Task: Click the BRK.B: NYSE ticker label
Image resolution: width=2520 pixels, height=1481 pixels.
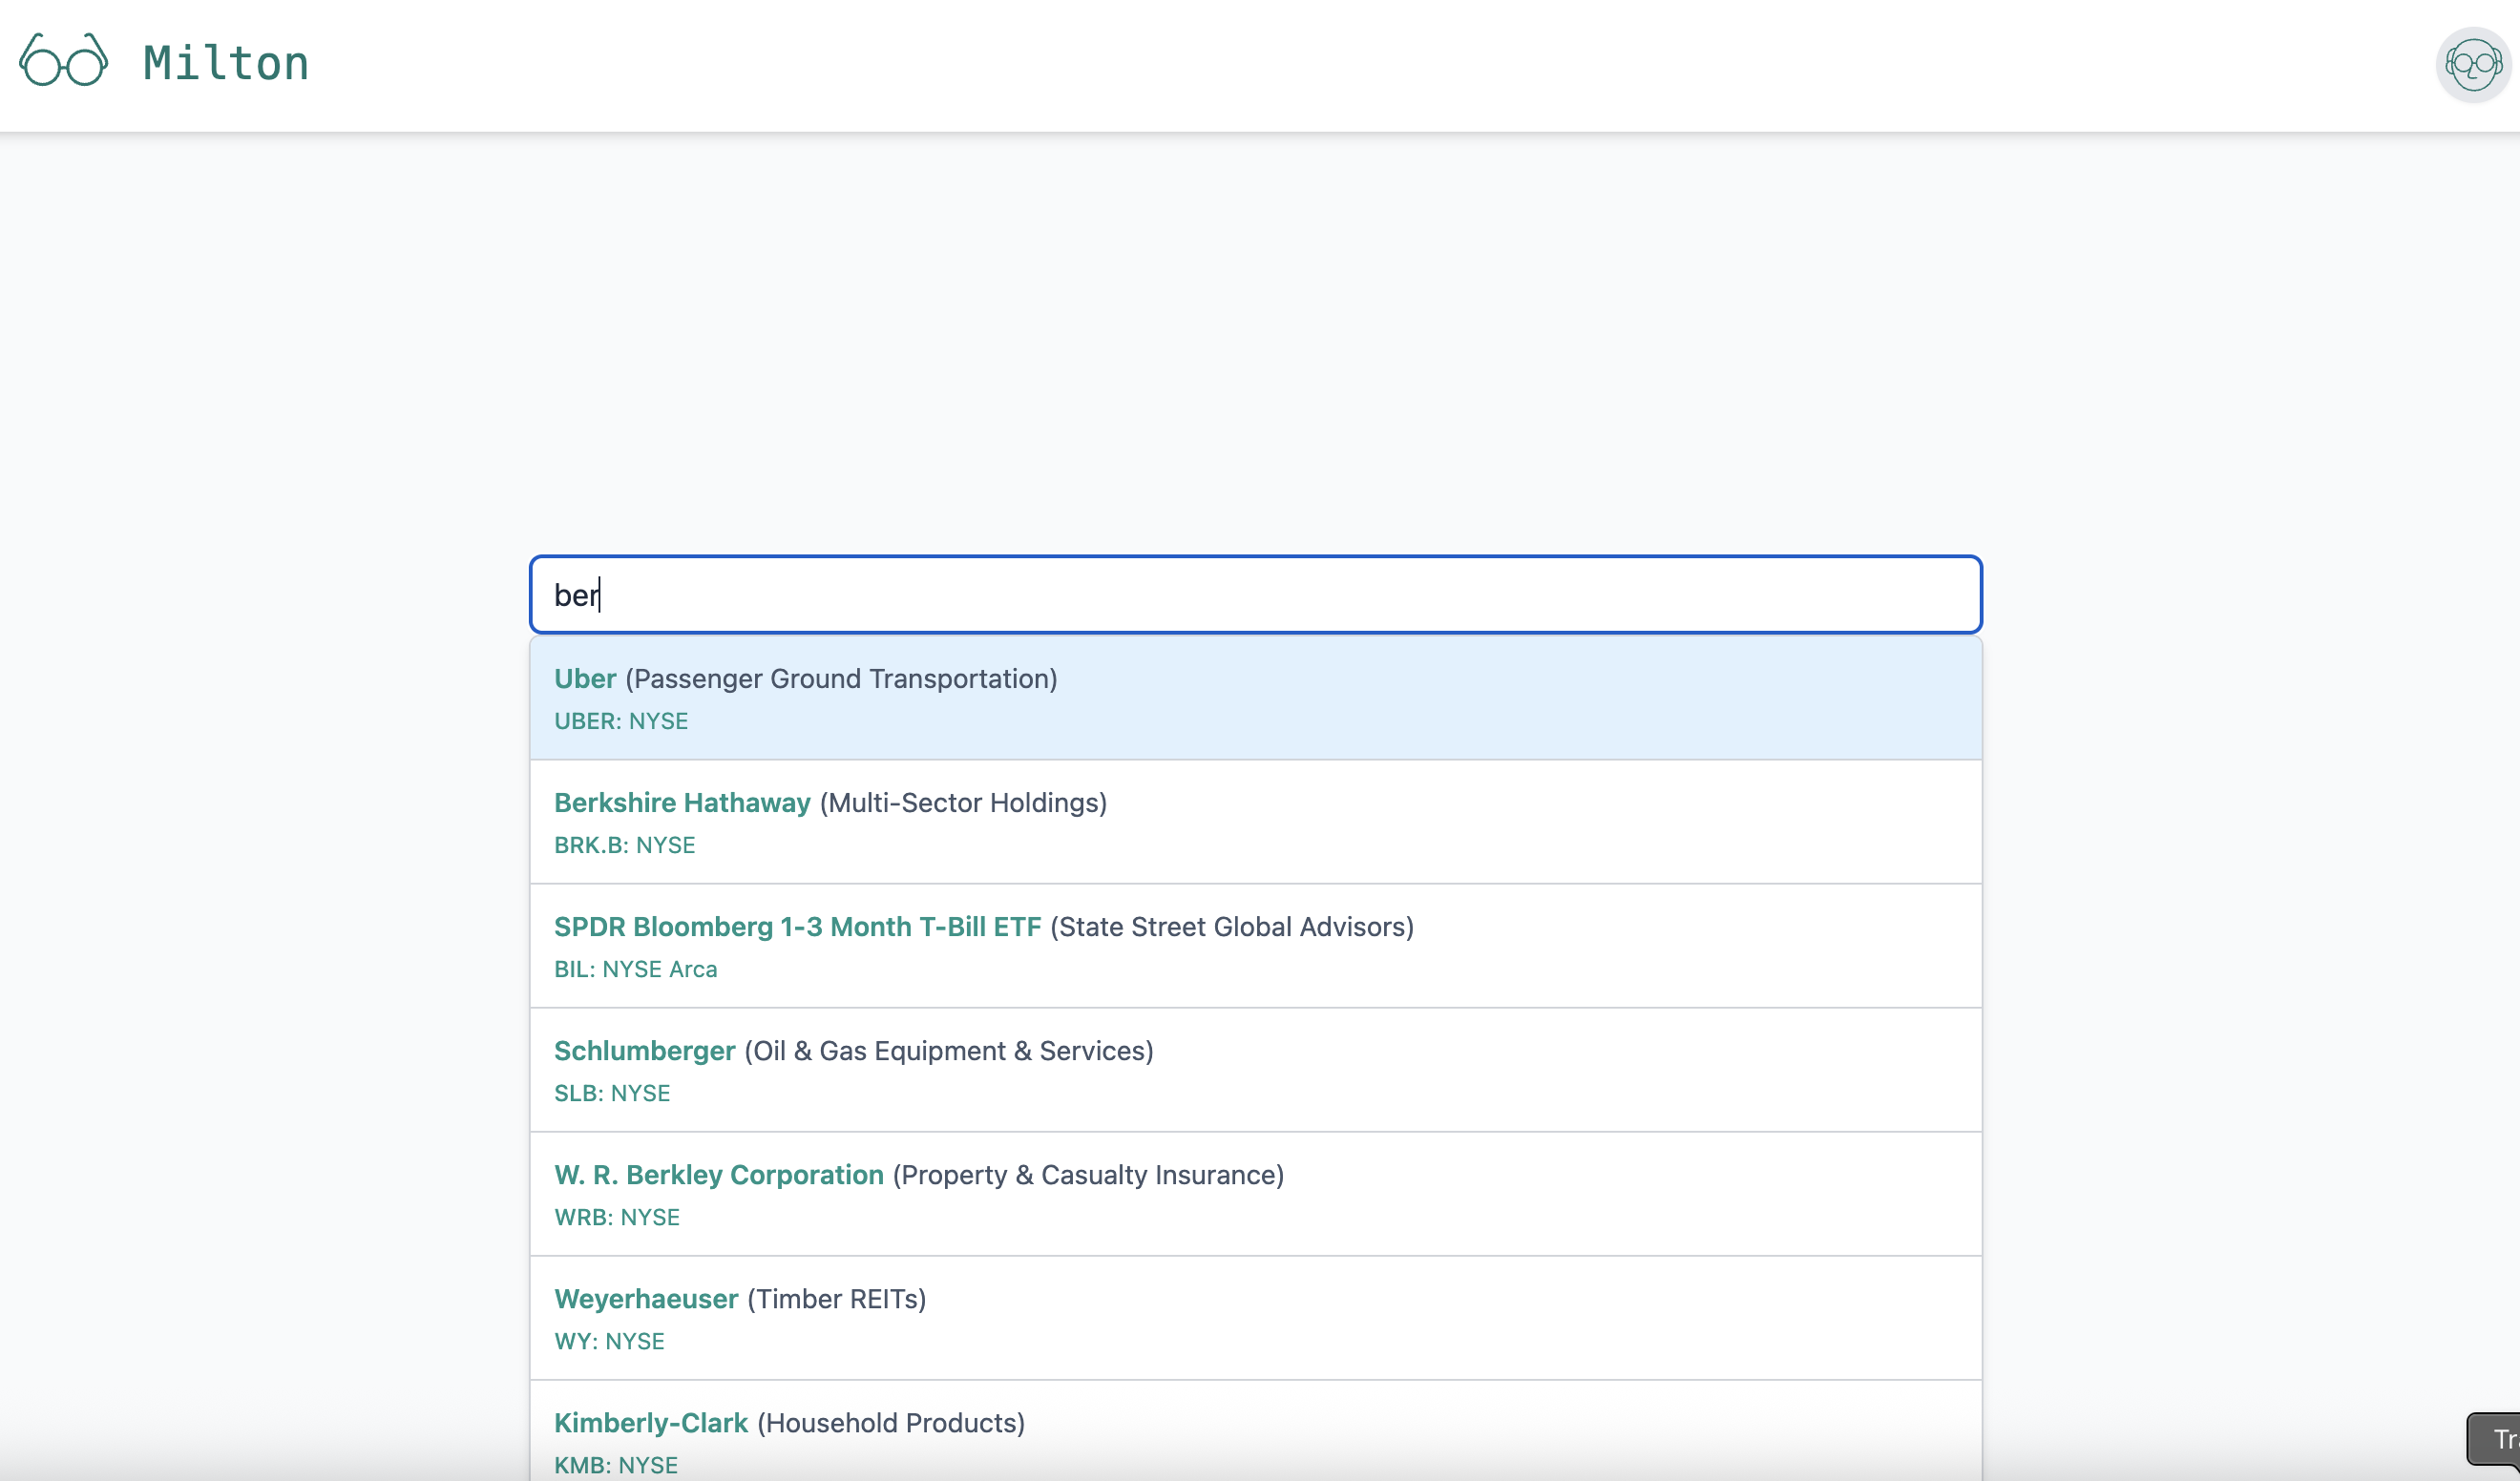Action: 624,845
